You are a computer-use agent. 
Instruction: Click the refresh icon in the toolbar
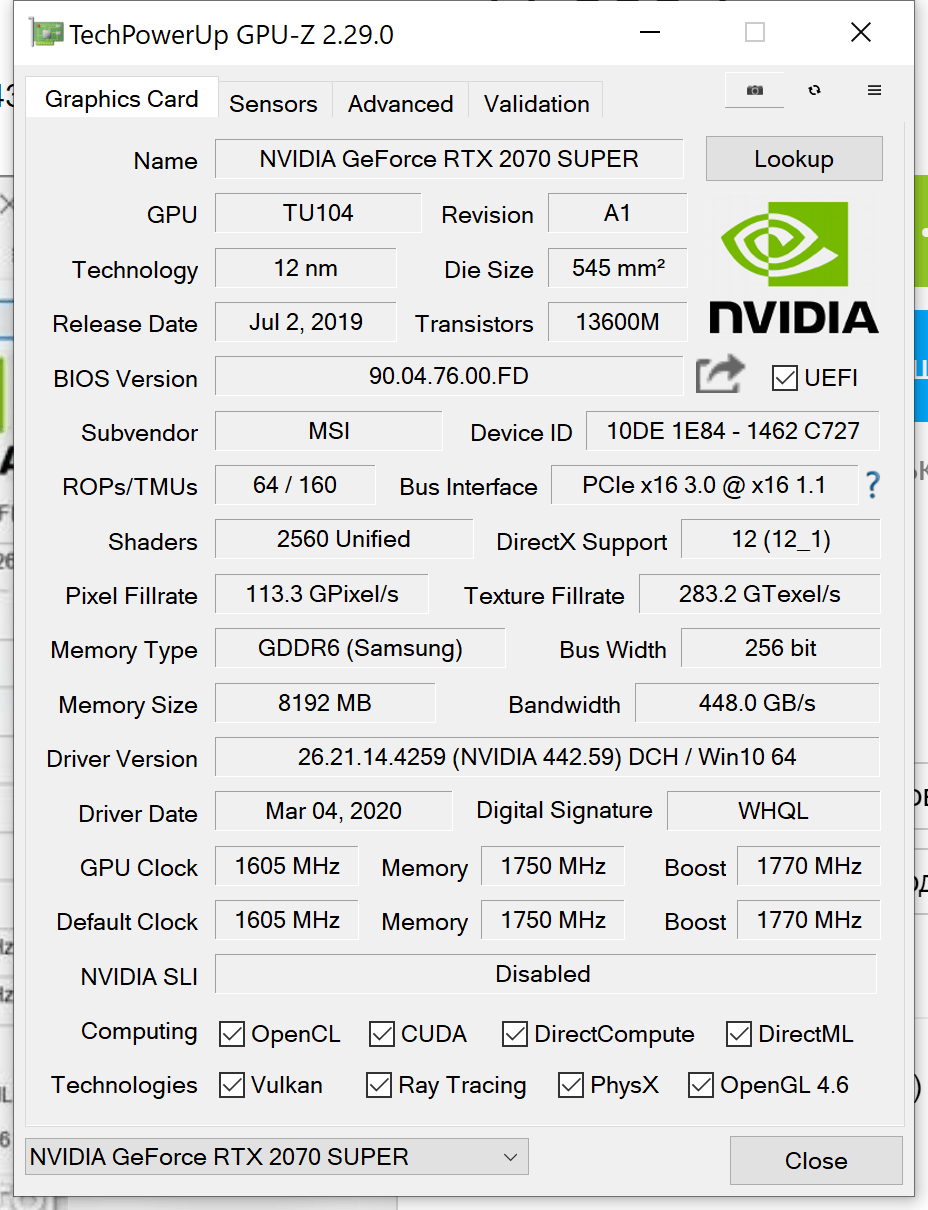pos(815,91)
